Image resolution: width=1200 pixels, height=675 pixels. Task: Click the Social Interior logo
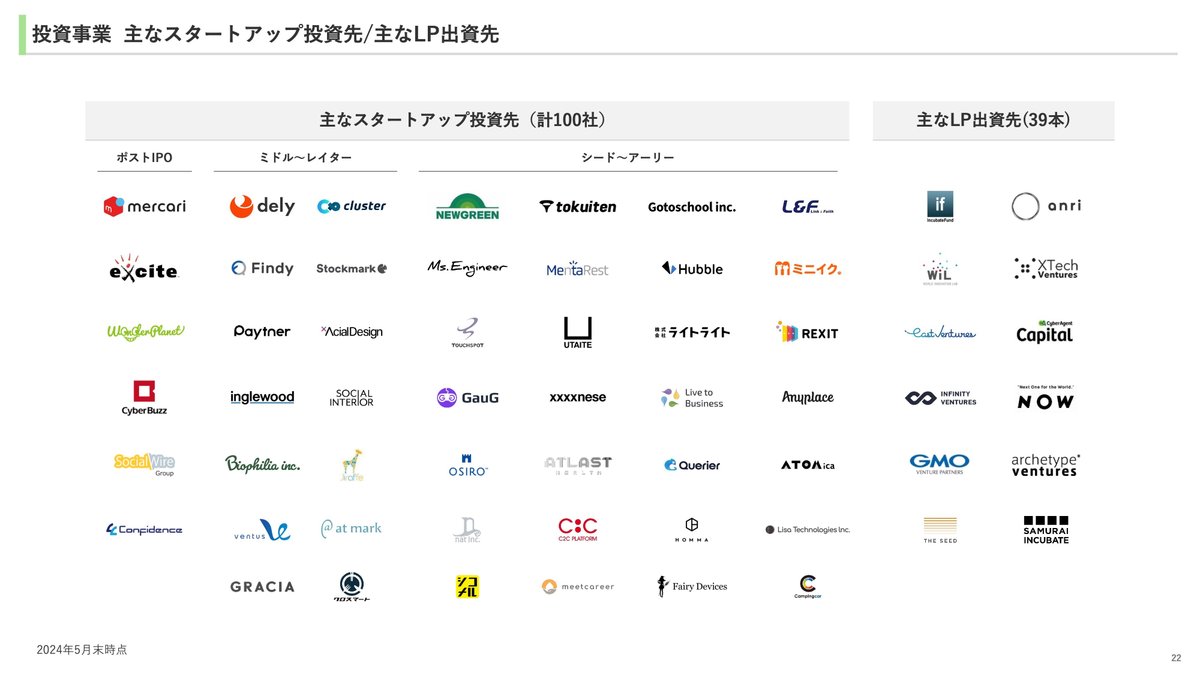[x=351, y=398]
